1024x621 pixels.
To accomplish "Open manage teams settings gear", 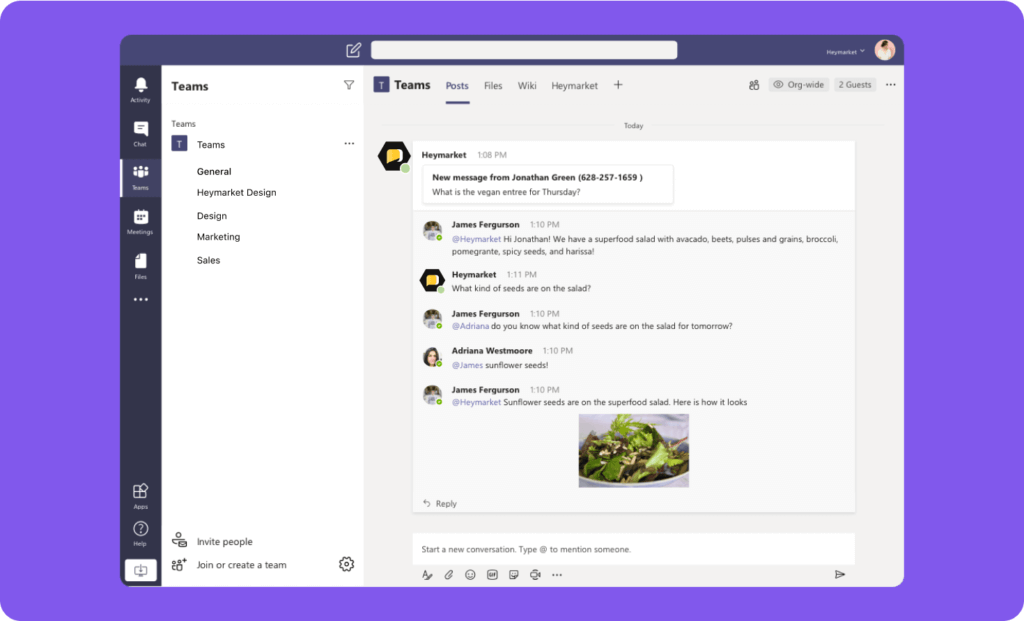I will click(x=346, y=564).
